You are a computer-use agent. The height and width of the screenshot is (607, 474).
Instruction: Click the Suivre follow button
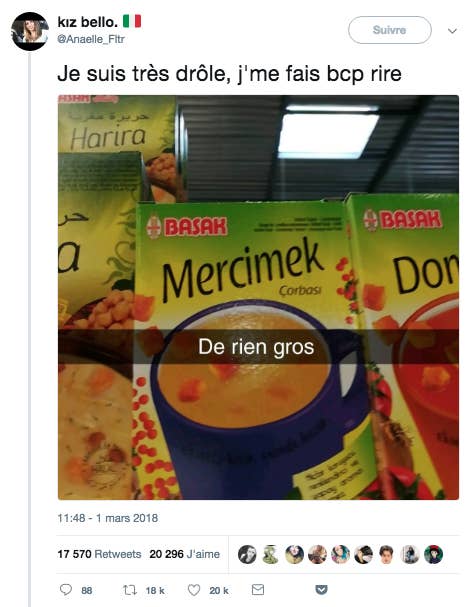pos(390,30)
